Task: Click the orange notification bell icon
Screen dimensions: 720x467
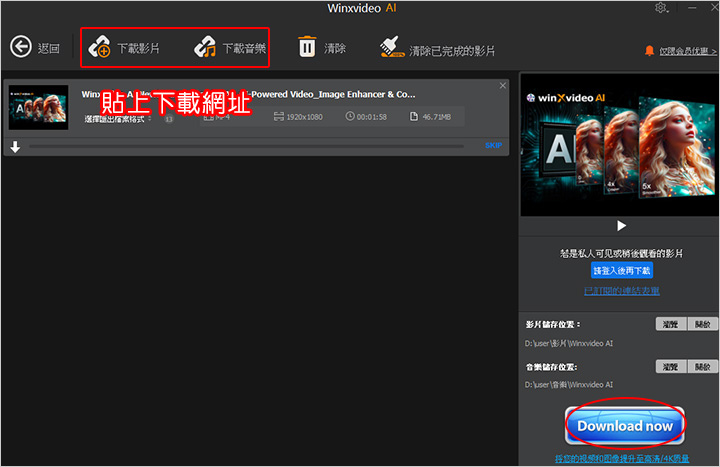Action: [649, 51]
